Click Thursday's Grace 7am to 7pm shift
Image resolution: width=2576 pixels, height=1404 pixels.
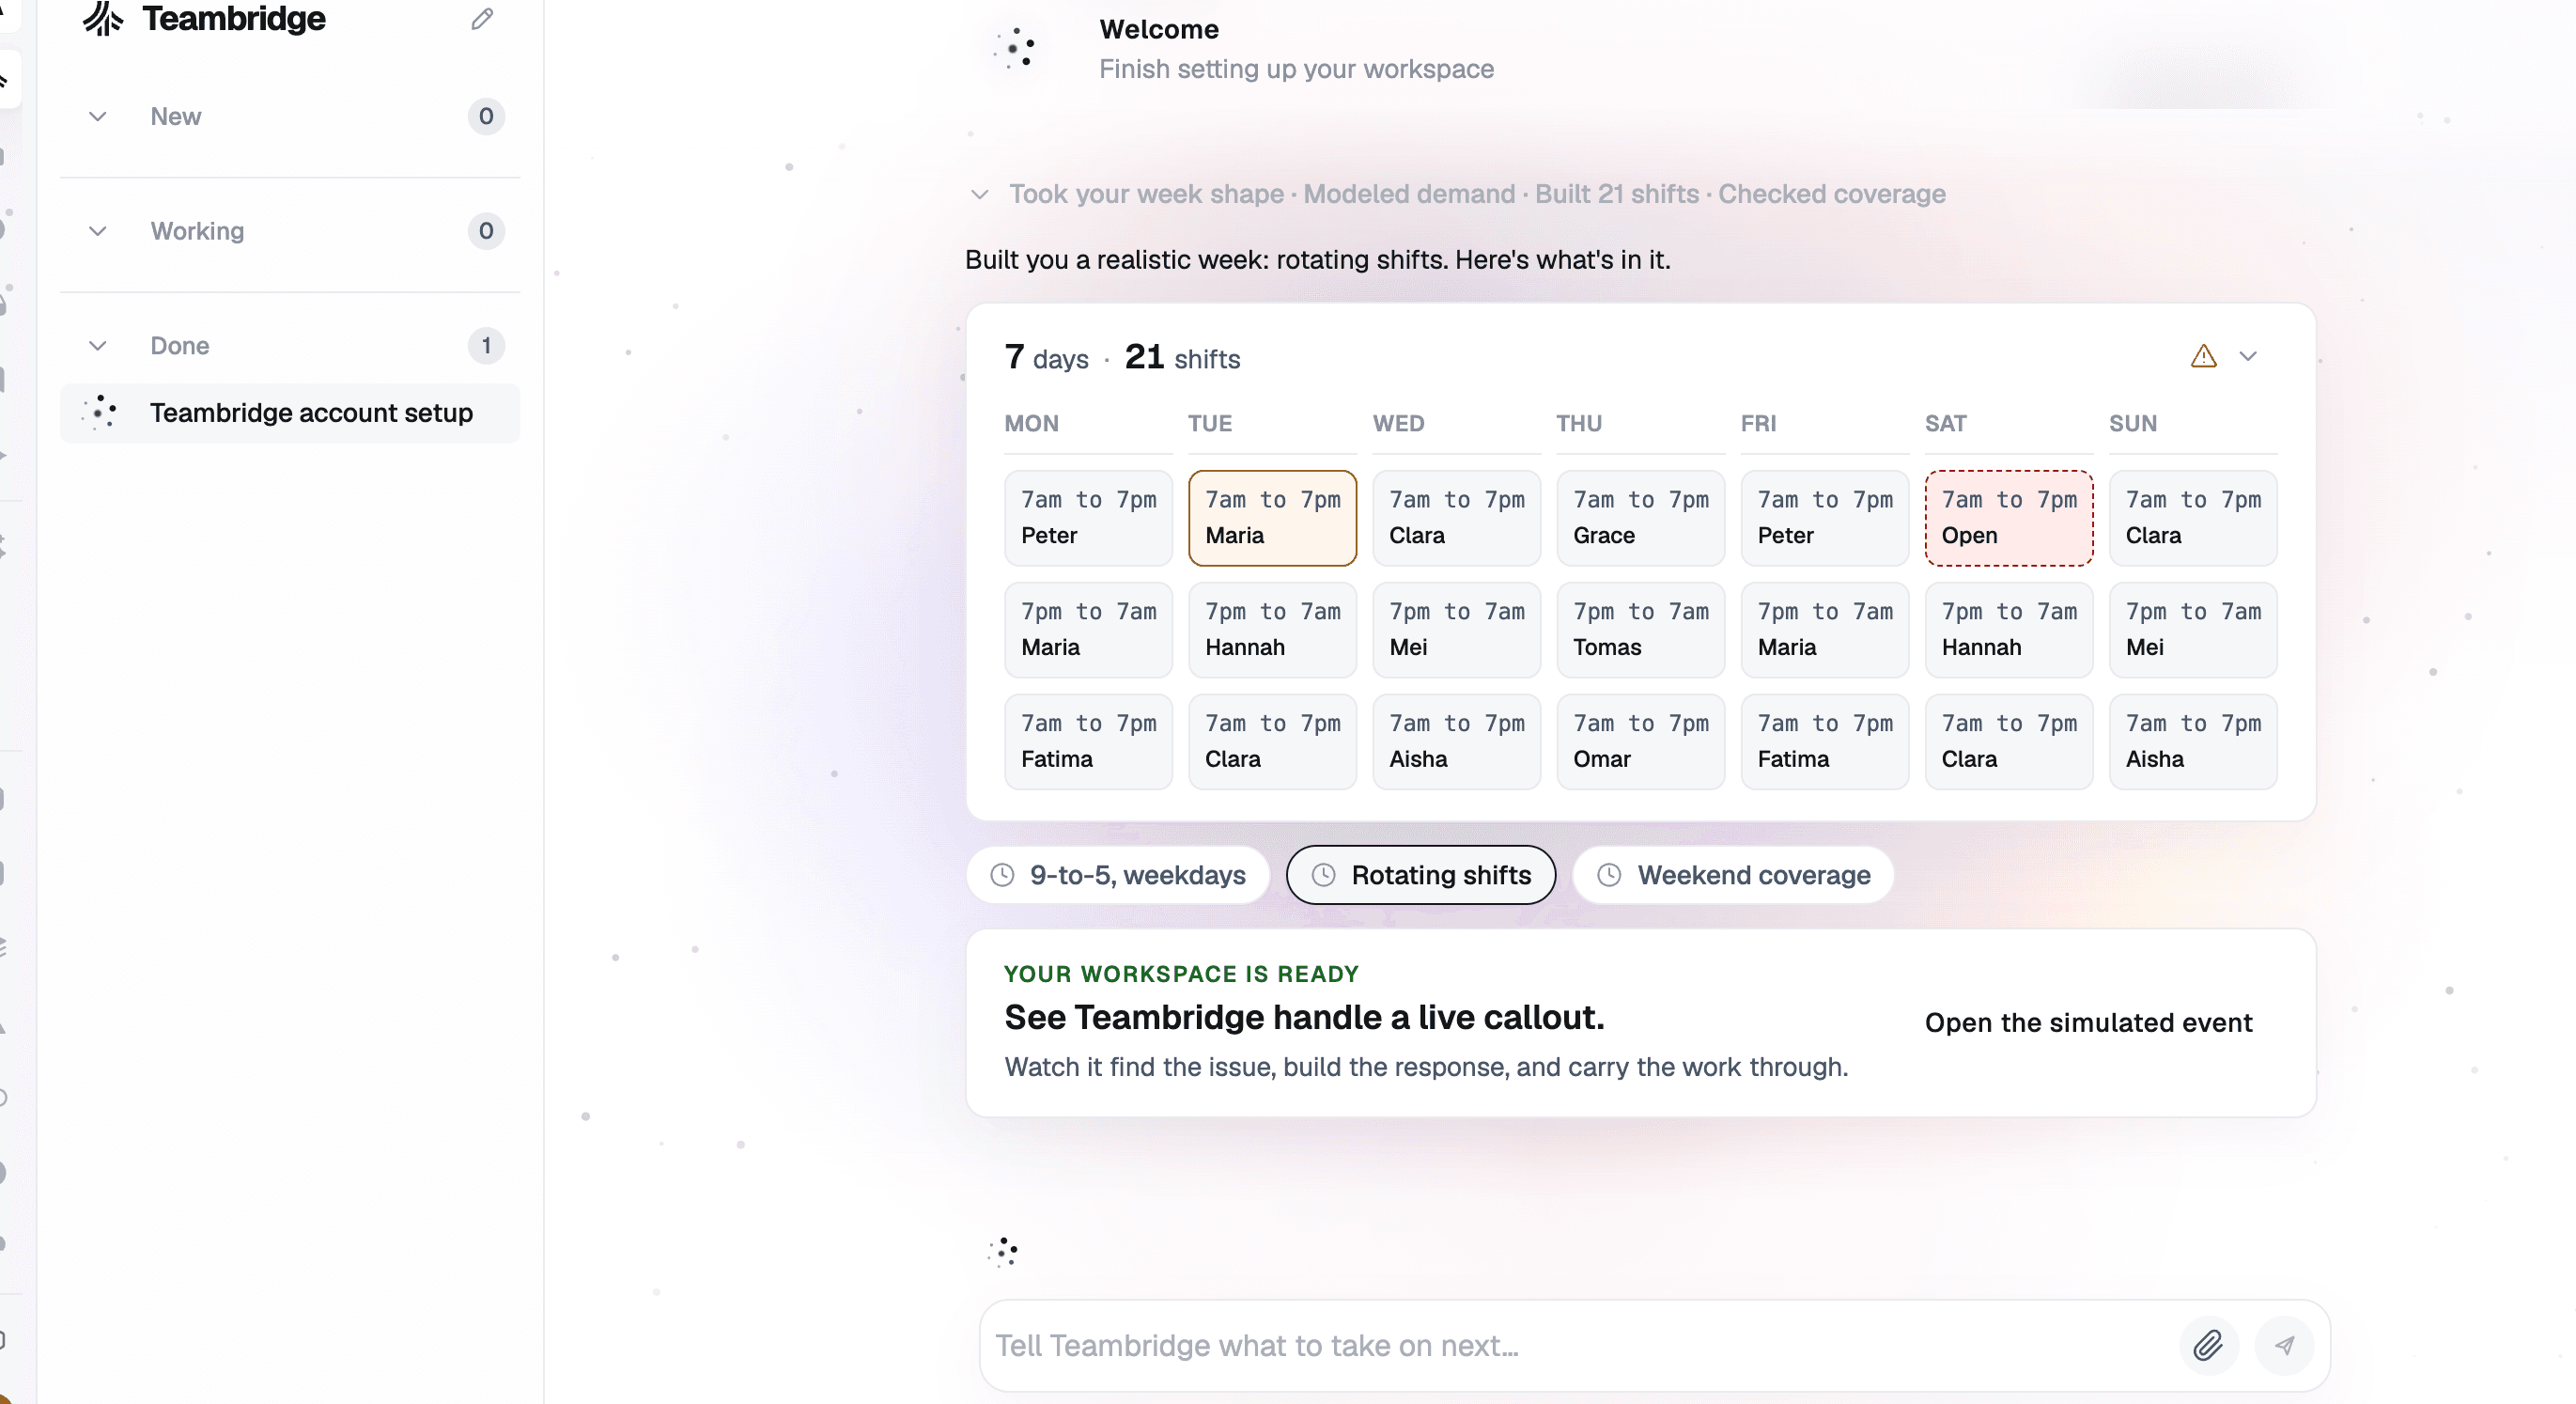[1640, 518]
